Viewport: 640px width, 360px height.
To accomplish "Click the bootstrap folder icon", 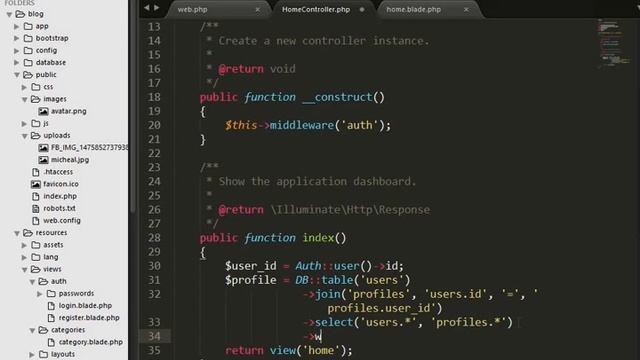I will [28, 38].
